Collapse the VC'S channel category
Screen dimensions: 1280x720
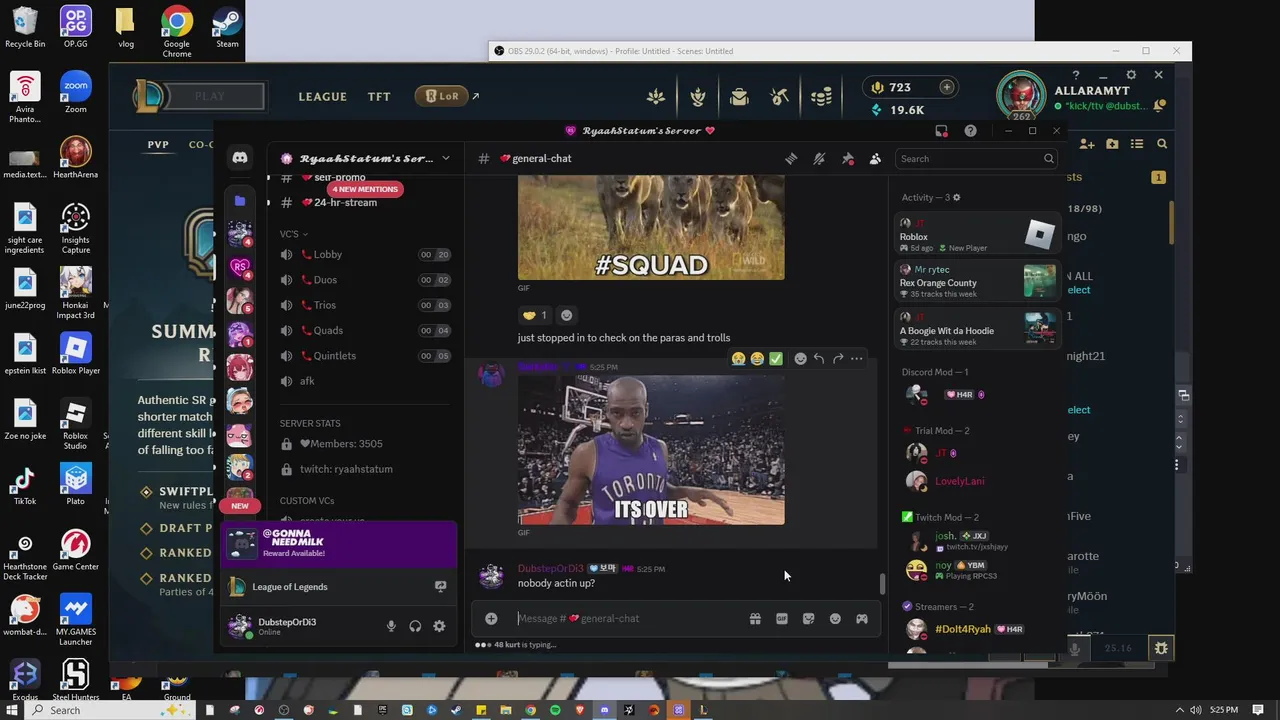[x=294, y=234]
